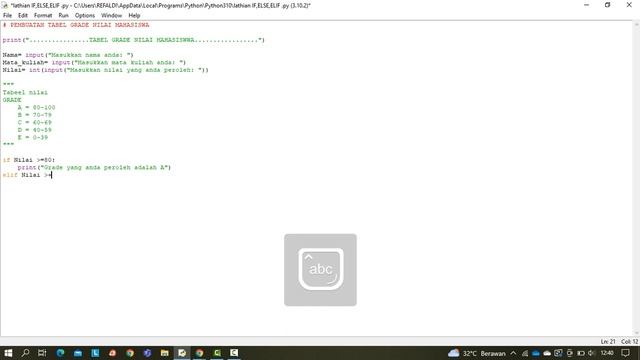This screenshot has width=640, height=360.
Task: Click the 'B = 70-79' line
Action: [x=35, y=115]
